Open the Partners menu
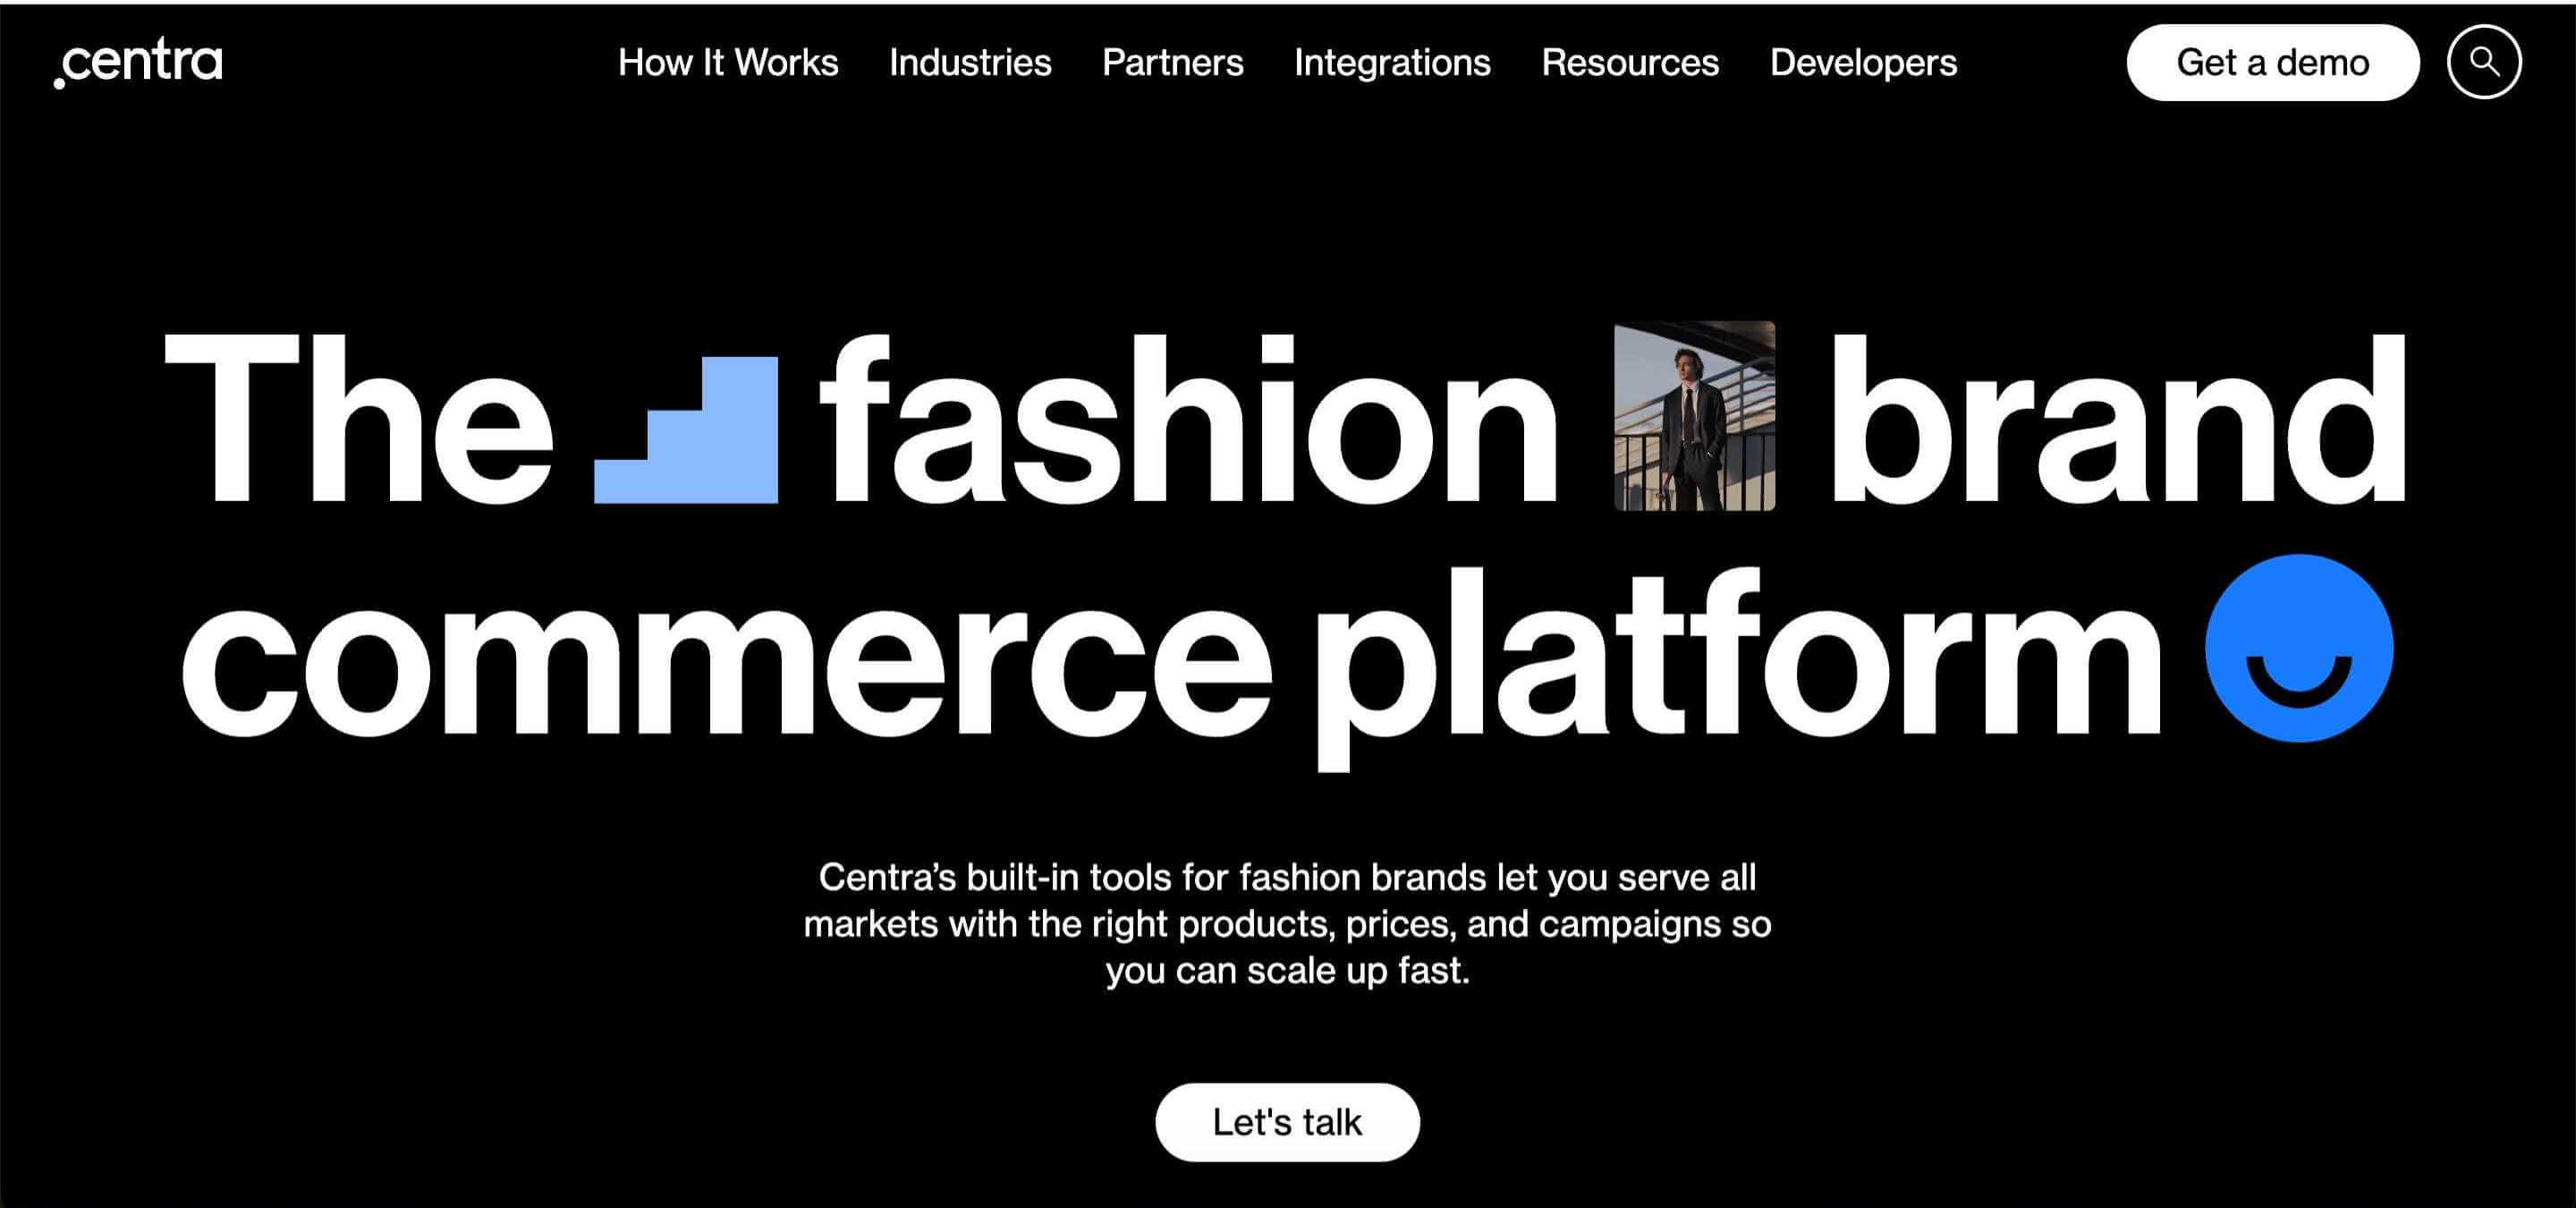Screen dimensions: 2576x1208 click(x=1173, y=63)
